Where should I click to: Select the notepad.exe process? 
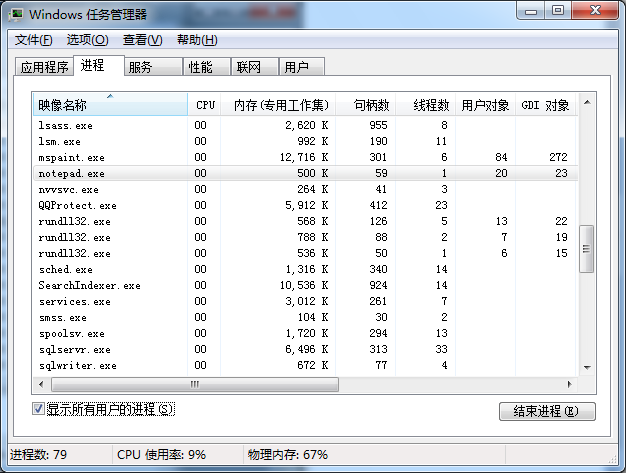305,173
